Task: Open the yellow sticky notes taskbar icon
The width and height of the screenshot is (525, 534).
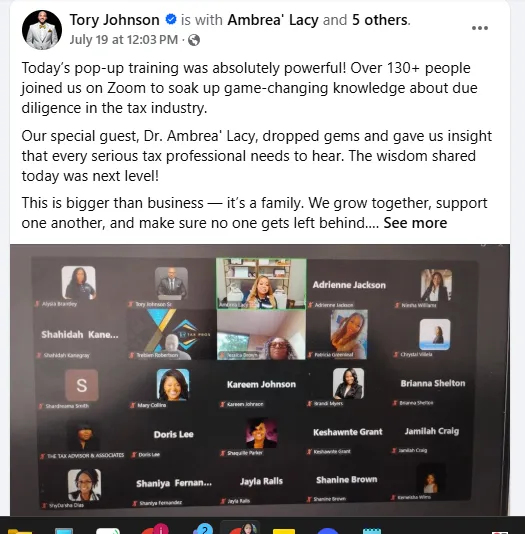Action: (x=284, y=531)
